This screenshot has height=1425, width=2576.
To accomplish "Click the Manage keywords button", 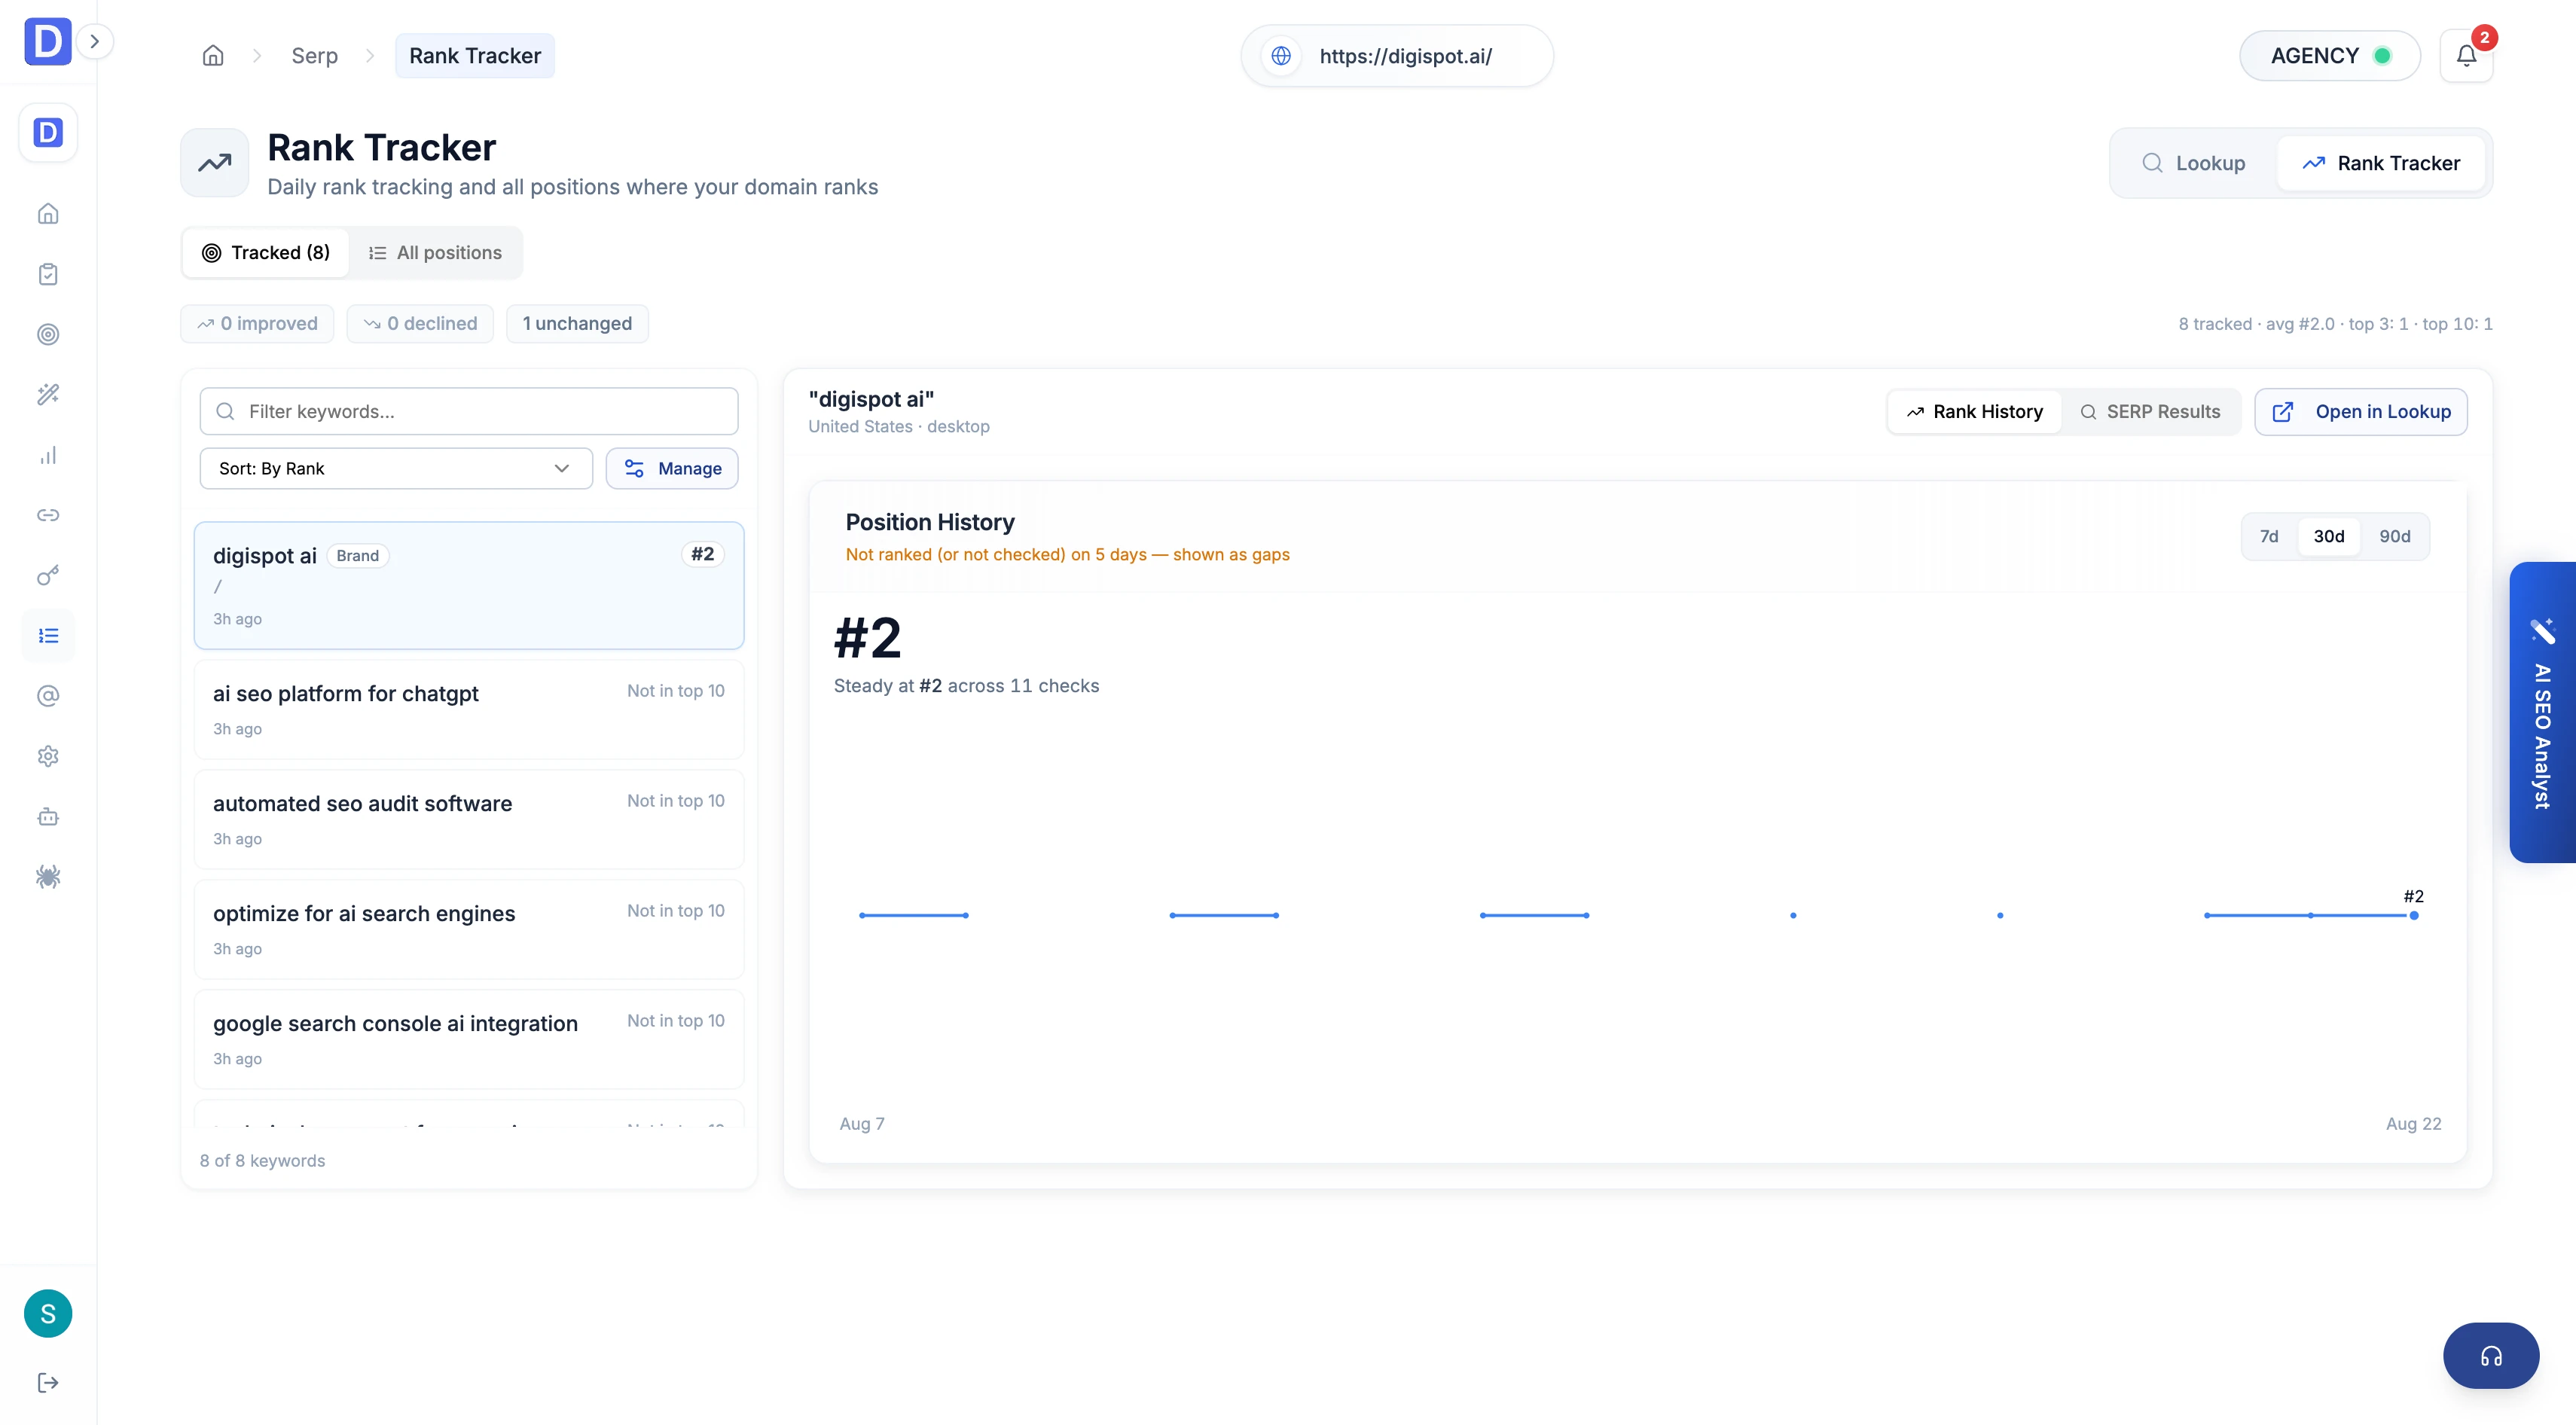I will click(672, 468).
